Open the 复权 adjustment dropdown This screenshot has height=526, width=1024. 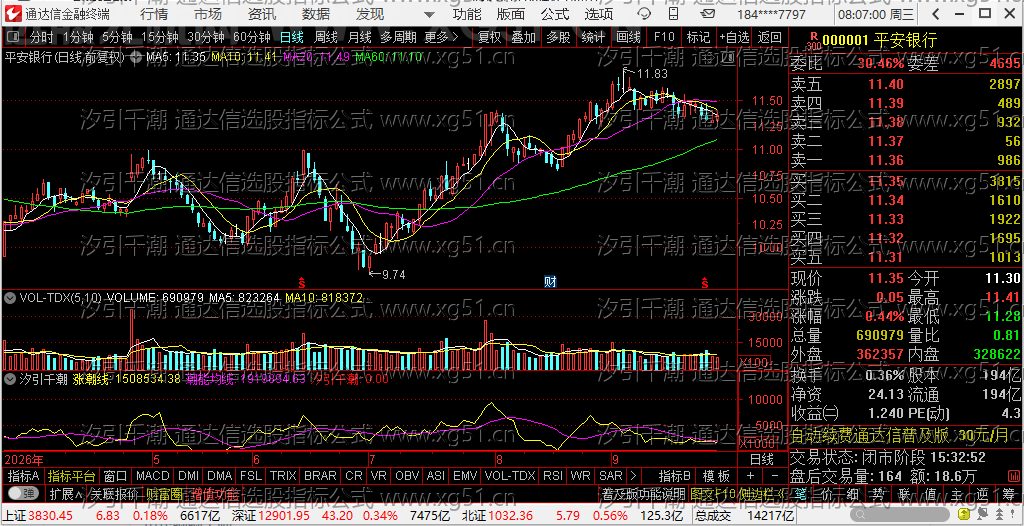point(489,37)
